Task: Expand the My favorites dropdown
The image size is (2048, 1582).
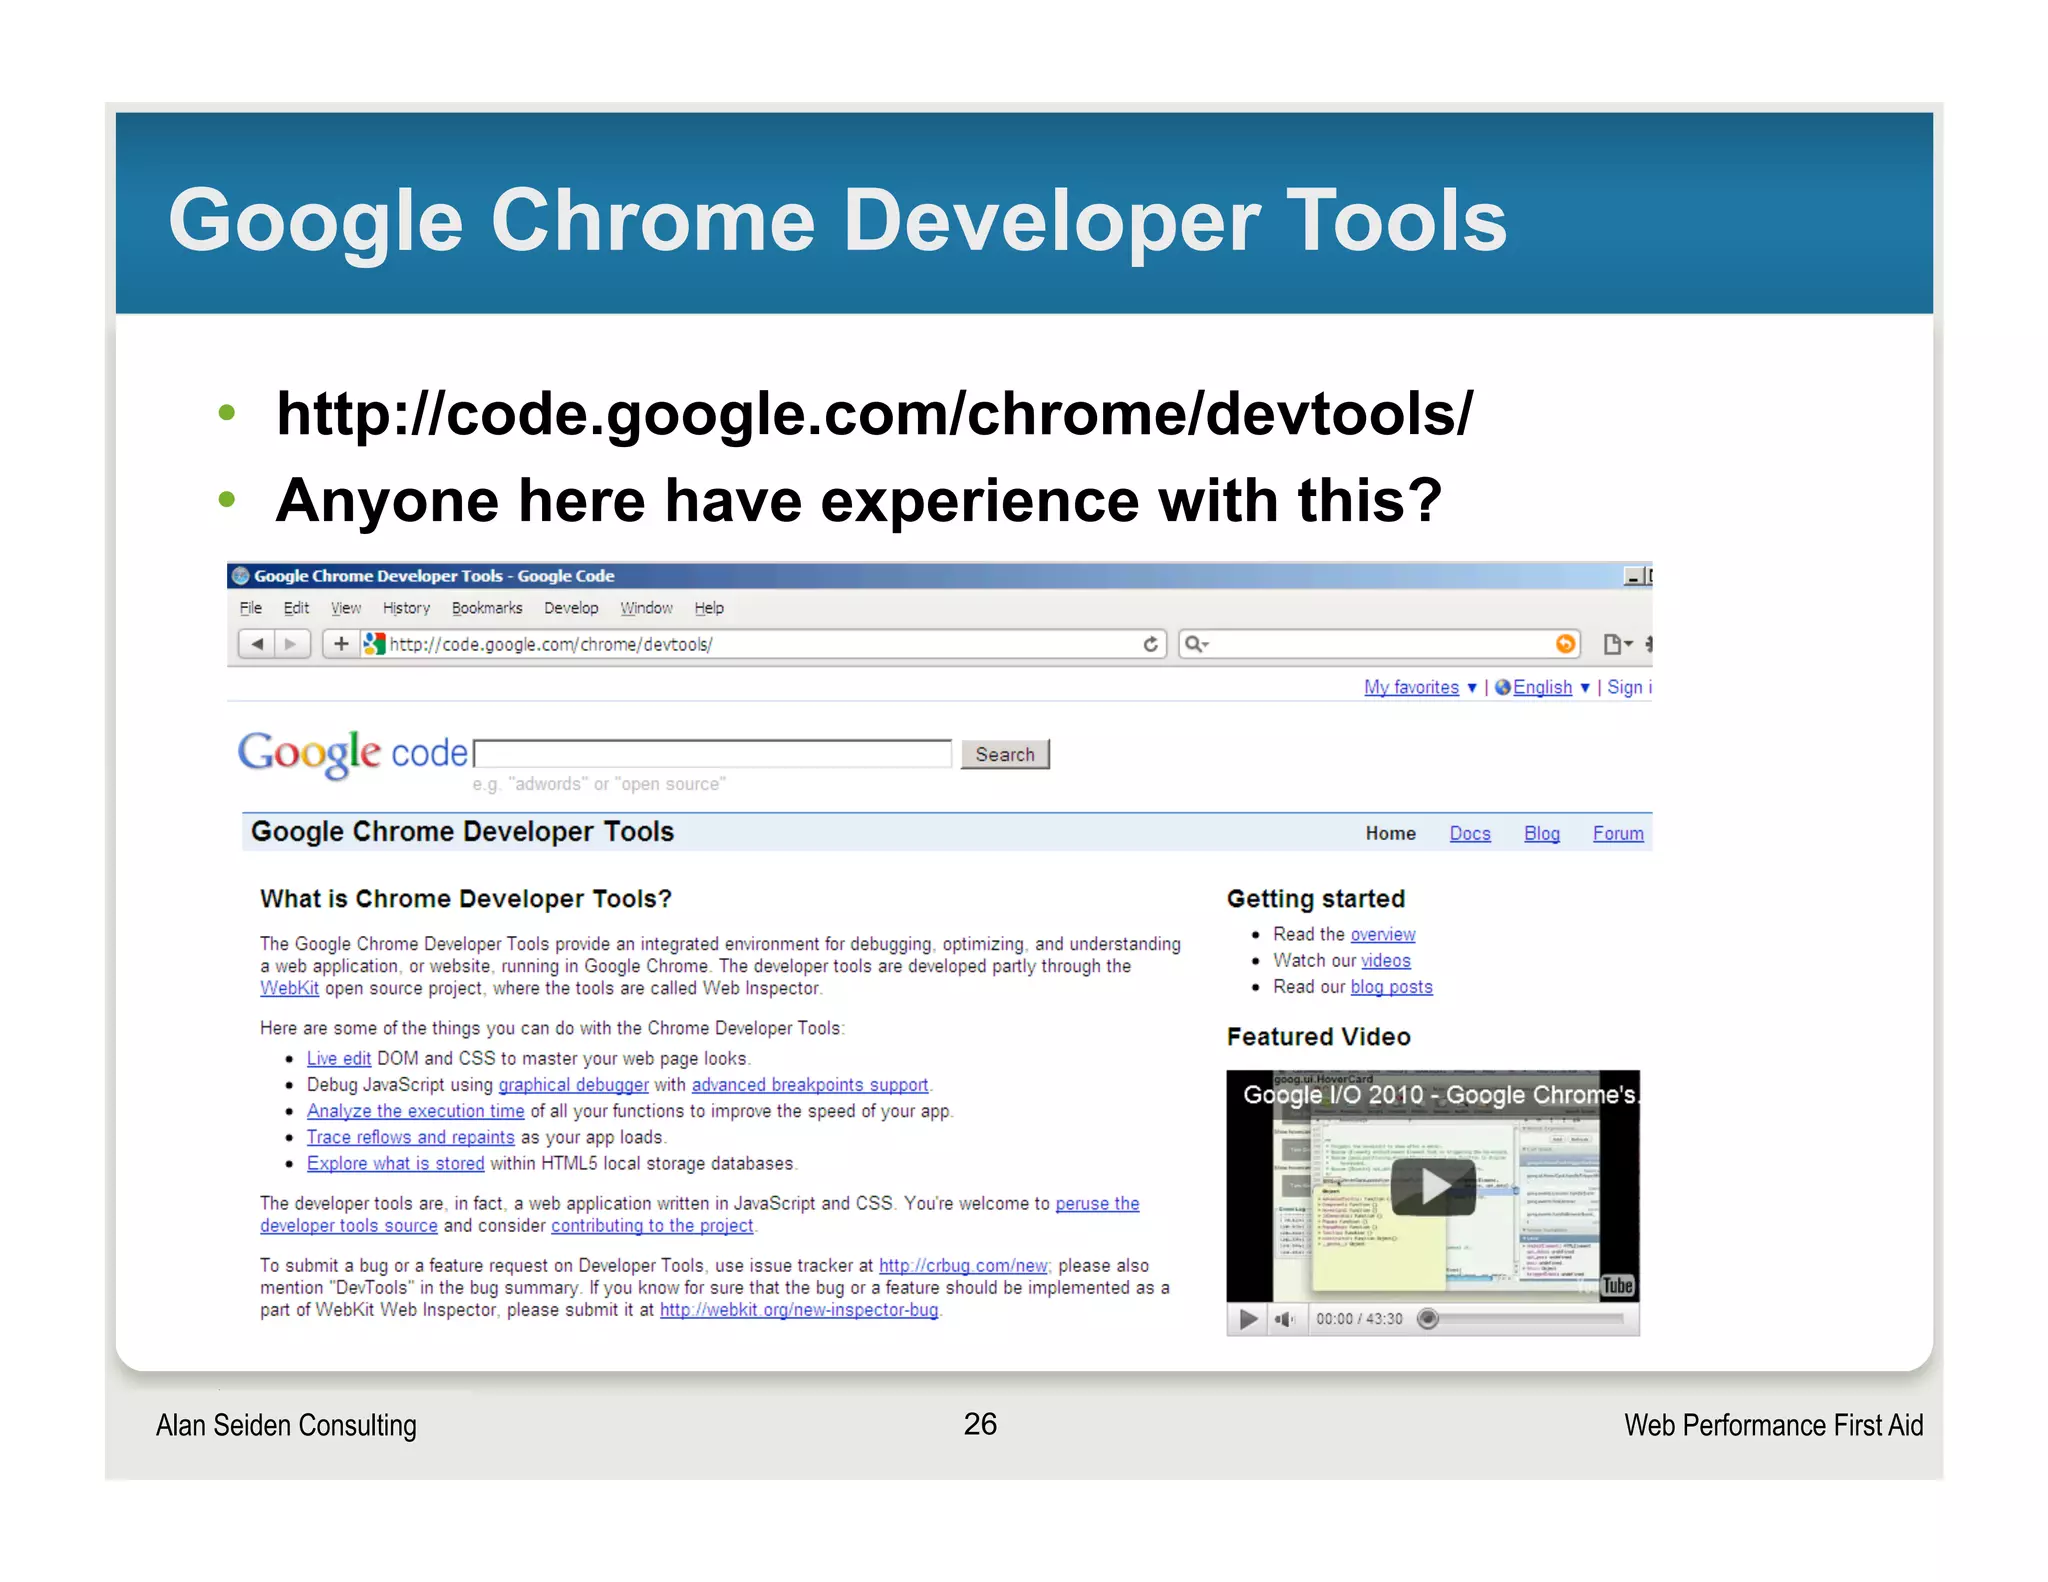Action: coord(1471,688)
